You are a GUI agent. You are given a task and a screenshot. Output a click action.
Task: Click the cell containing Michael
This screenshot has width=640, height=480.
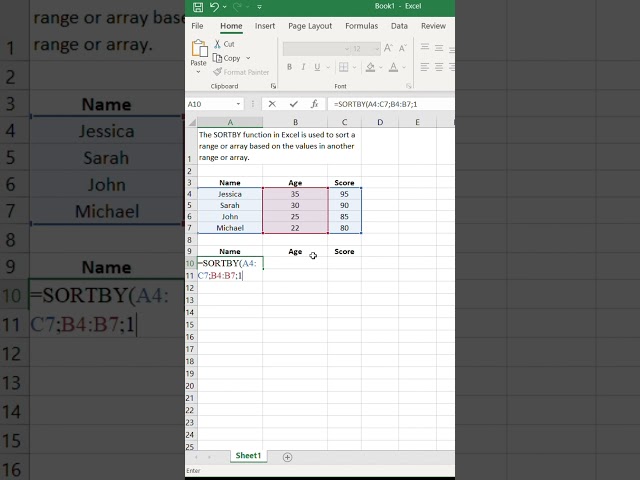(x=230, y=228)
